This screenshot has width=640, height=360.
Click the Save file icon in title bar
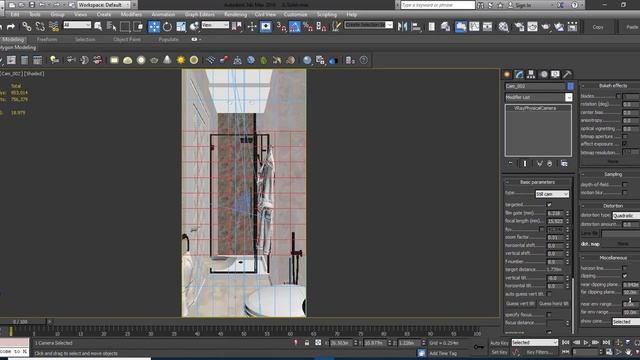tap(32, 5)
